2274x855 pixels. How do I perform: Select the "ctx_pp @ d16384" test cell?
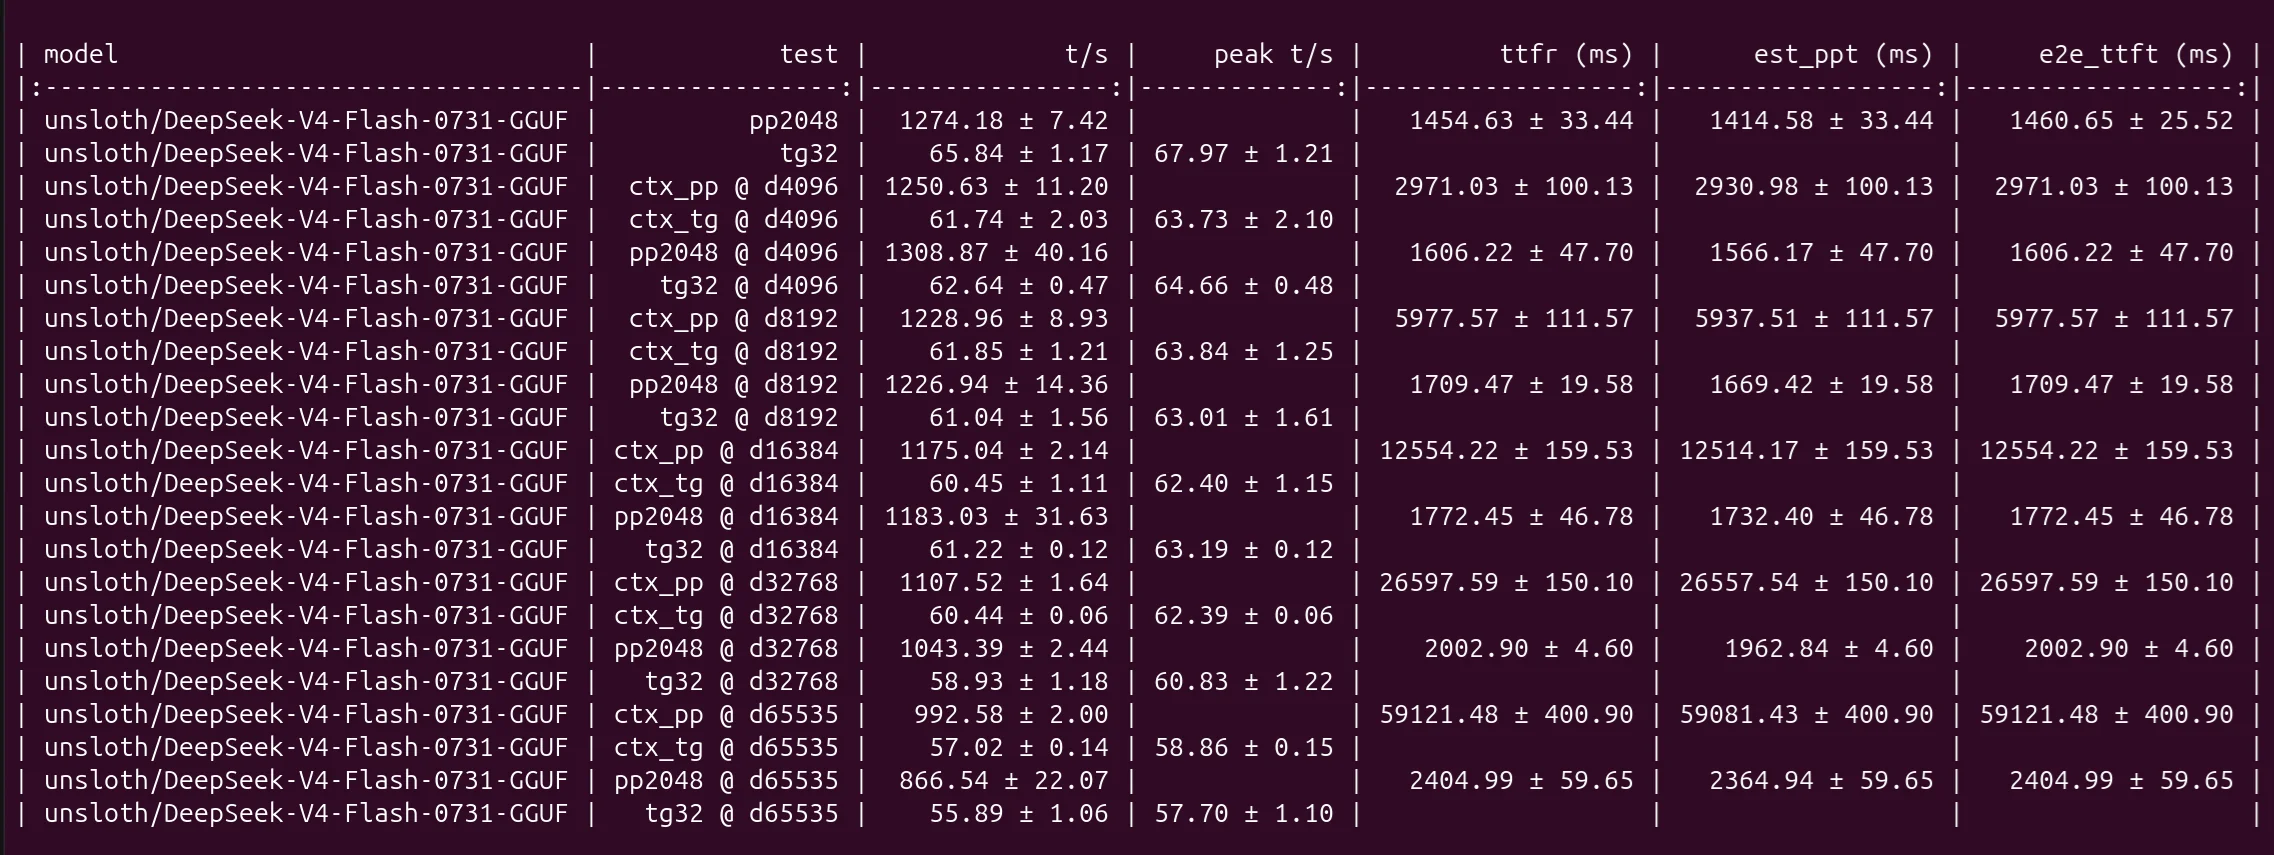click(726, 450)
